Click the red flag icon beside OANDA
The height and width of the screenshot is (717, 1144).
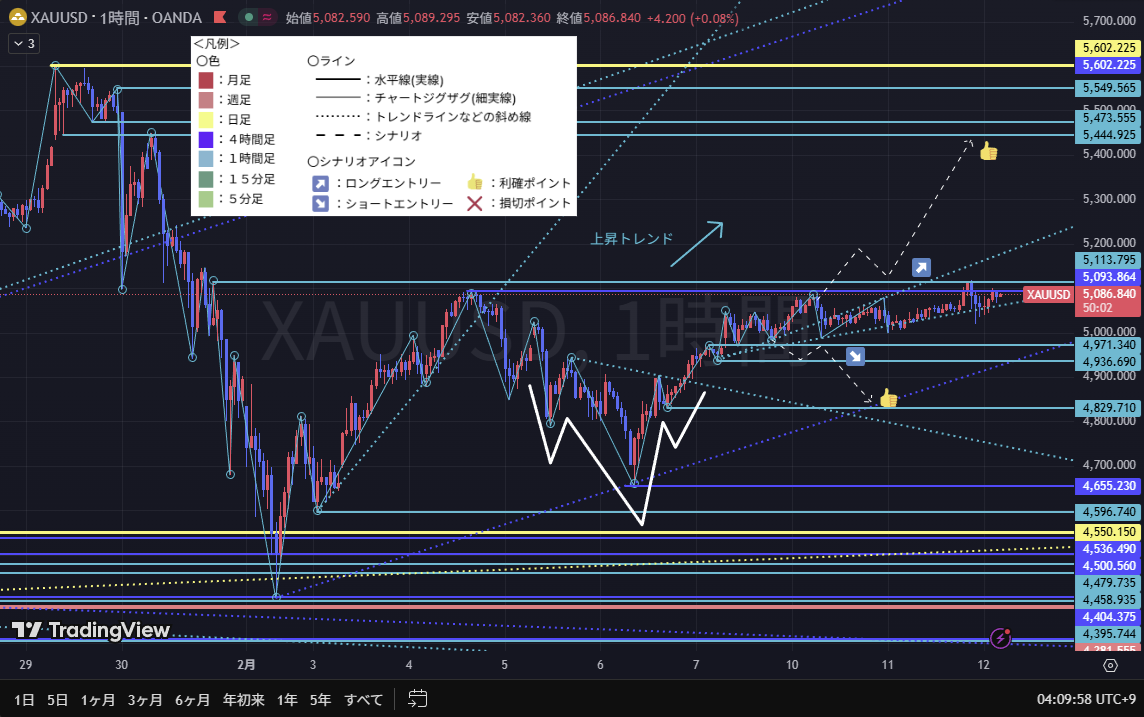[x=219, y=17]
